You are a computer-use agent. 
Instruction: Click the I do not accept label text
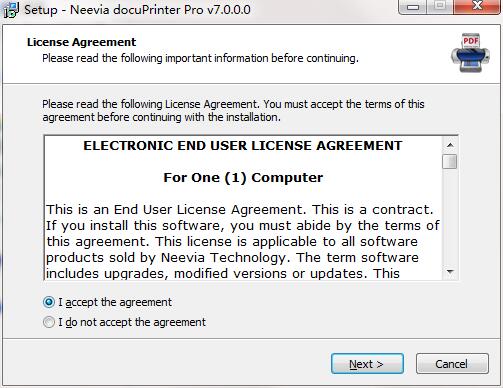[132, 322]
